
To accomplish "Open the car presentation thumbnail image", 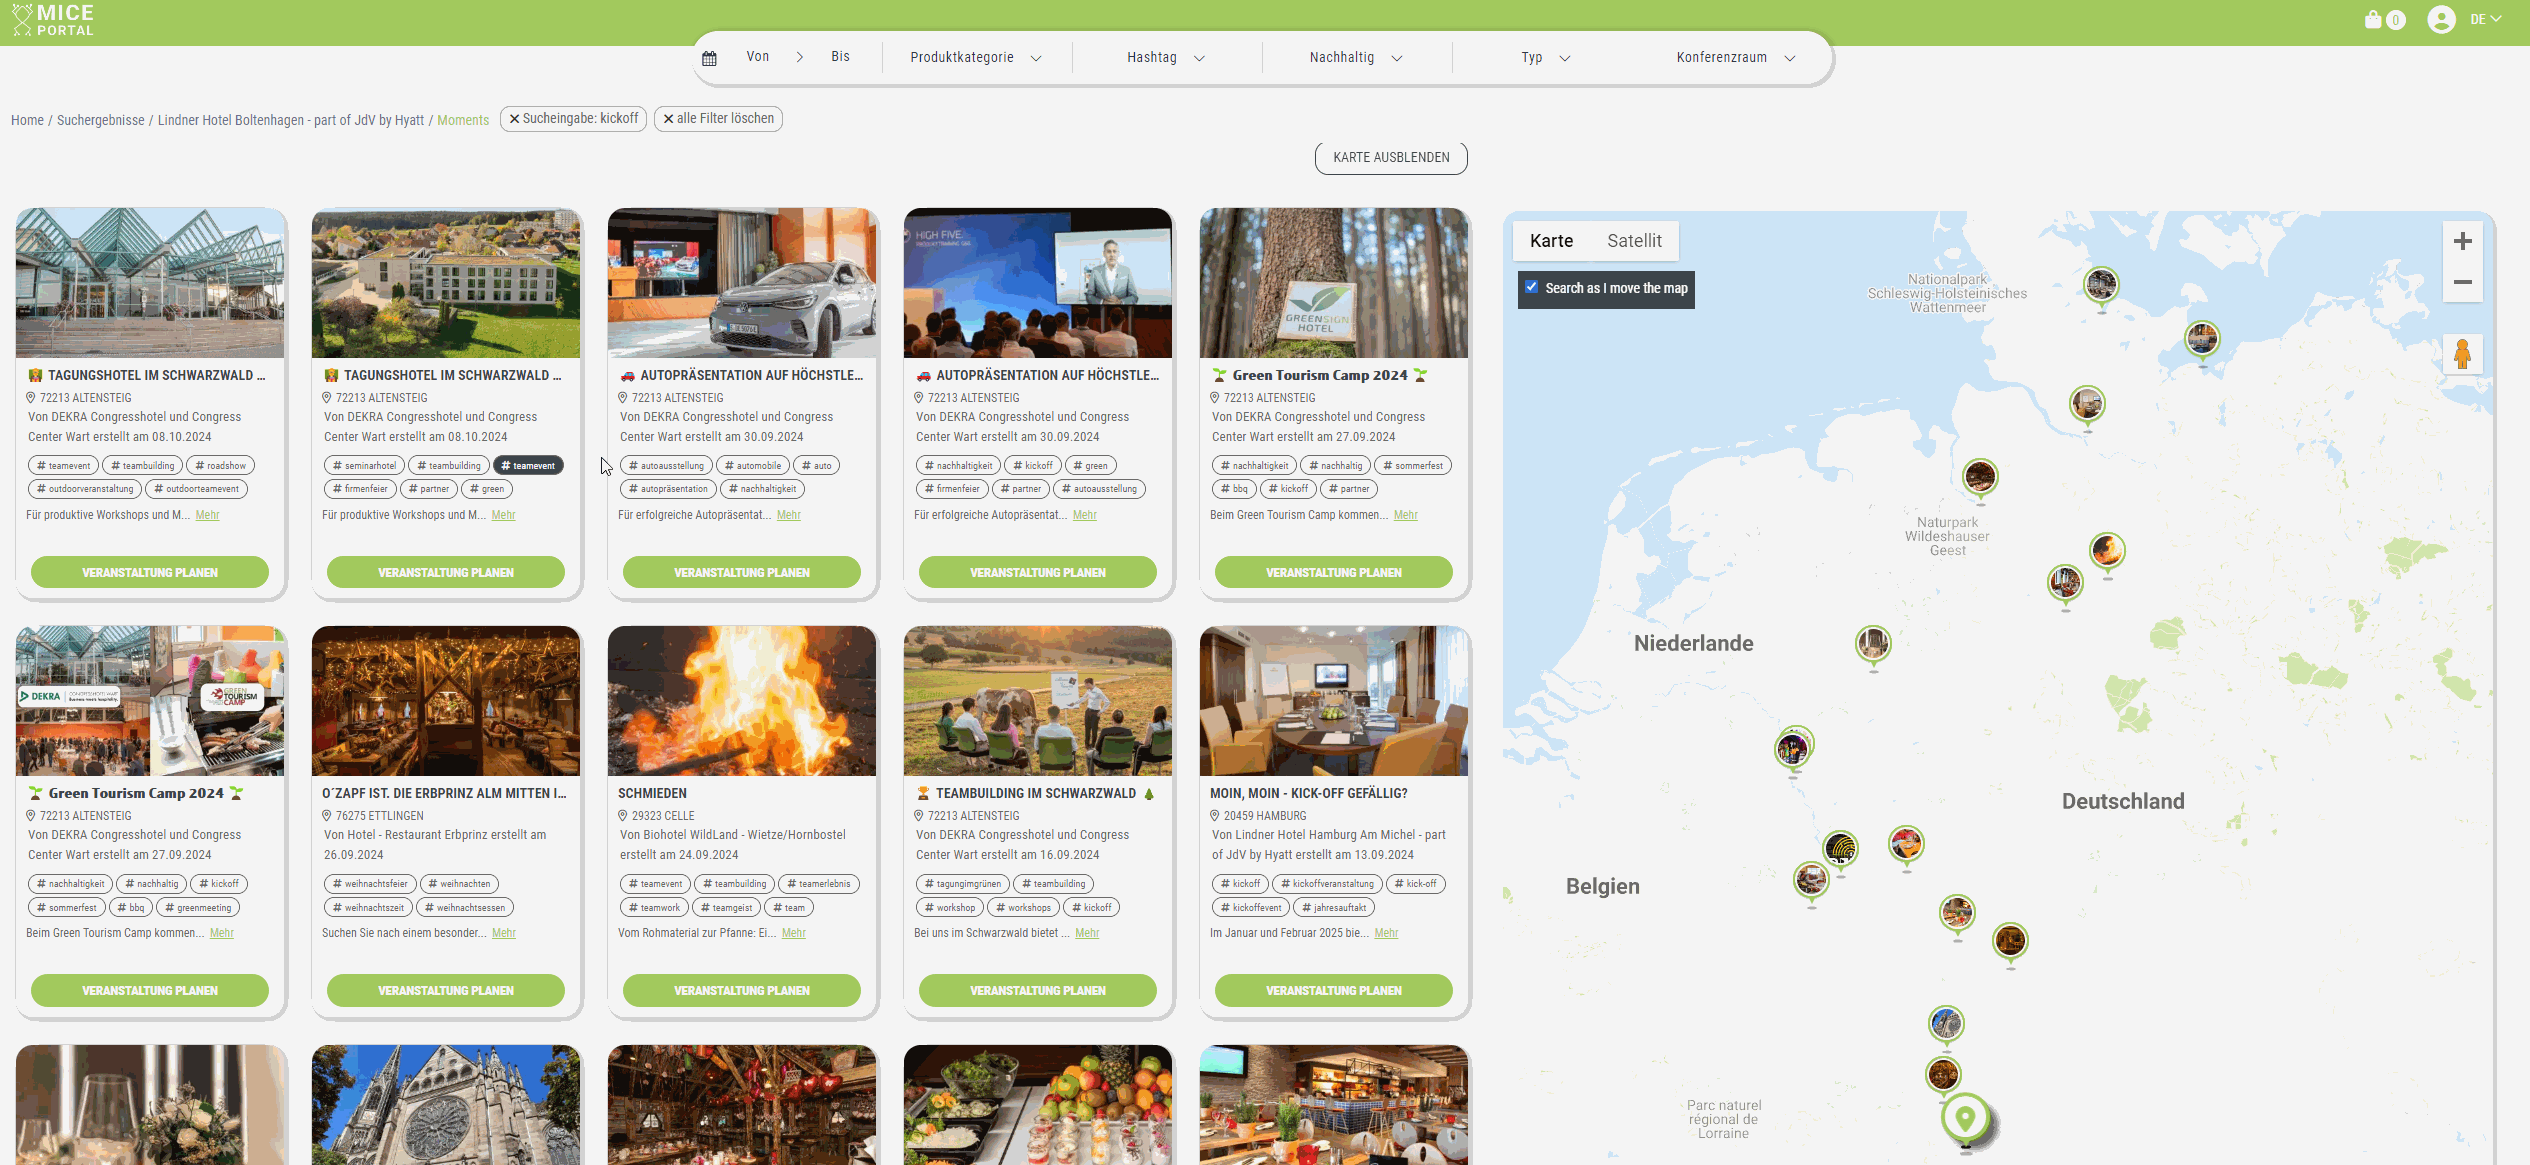I will pyautogui.click(x=742, y=283).
